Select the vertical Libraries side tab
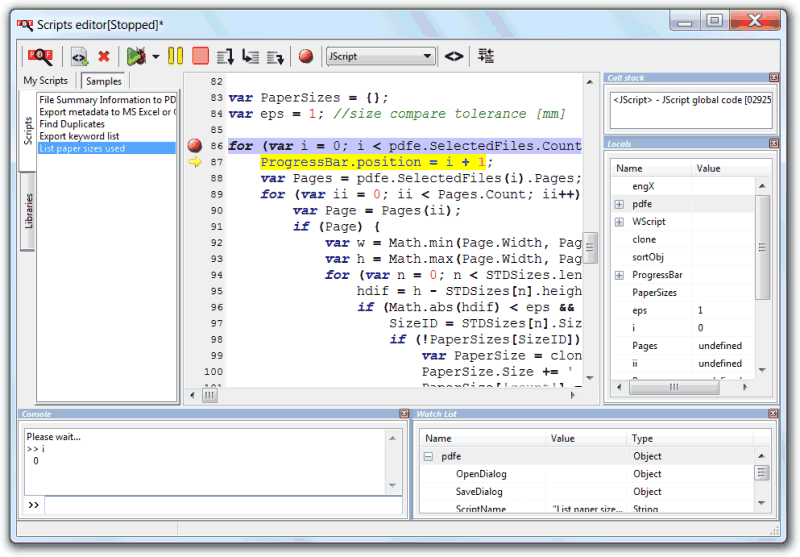This screenshot has width=800, height=557. click(x=28, y=211)
